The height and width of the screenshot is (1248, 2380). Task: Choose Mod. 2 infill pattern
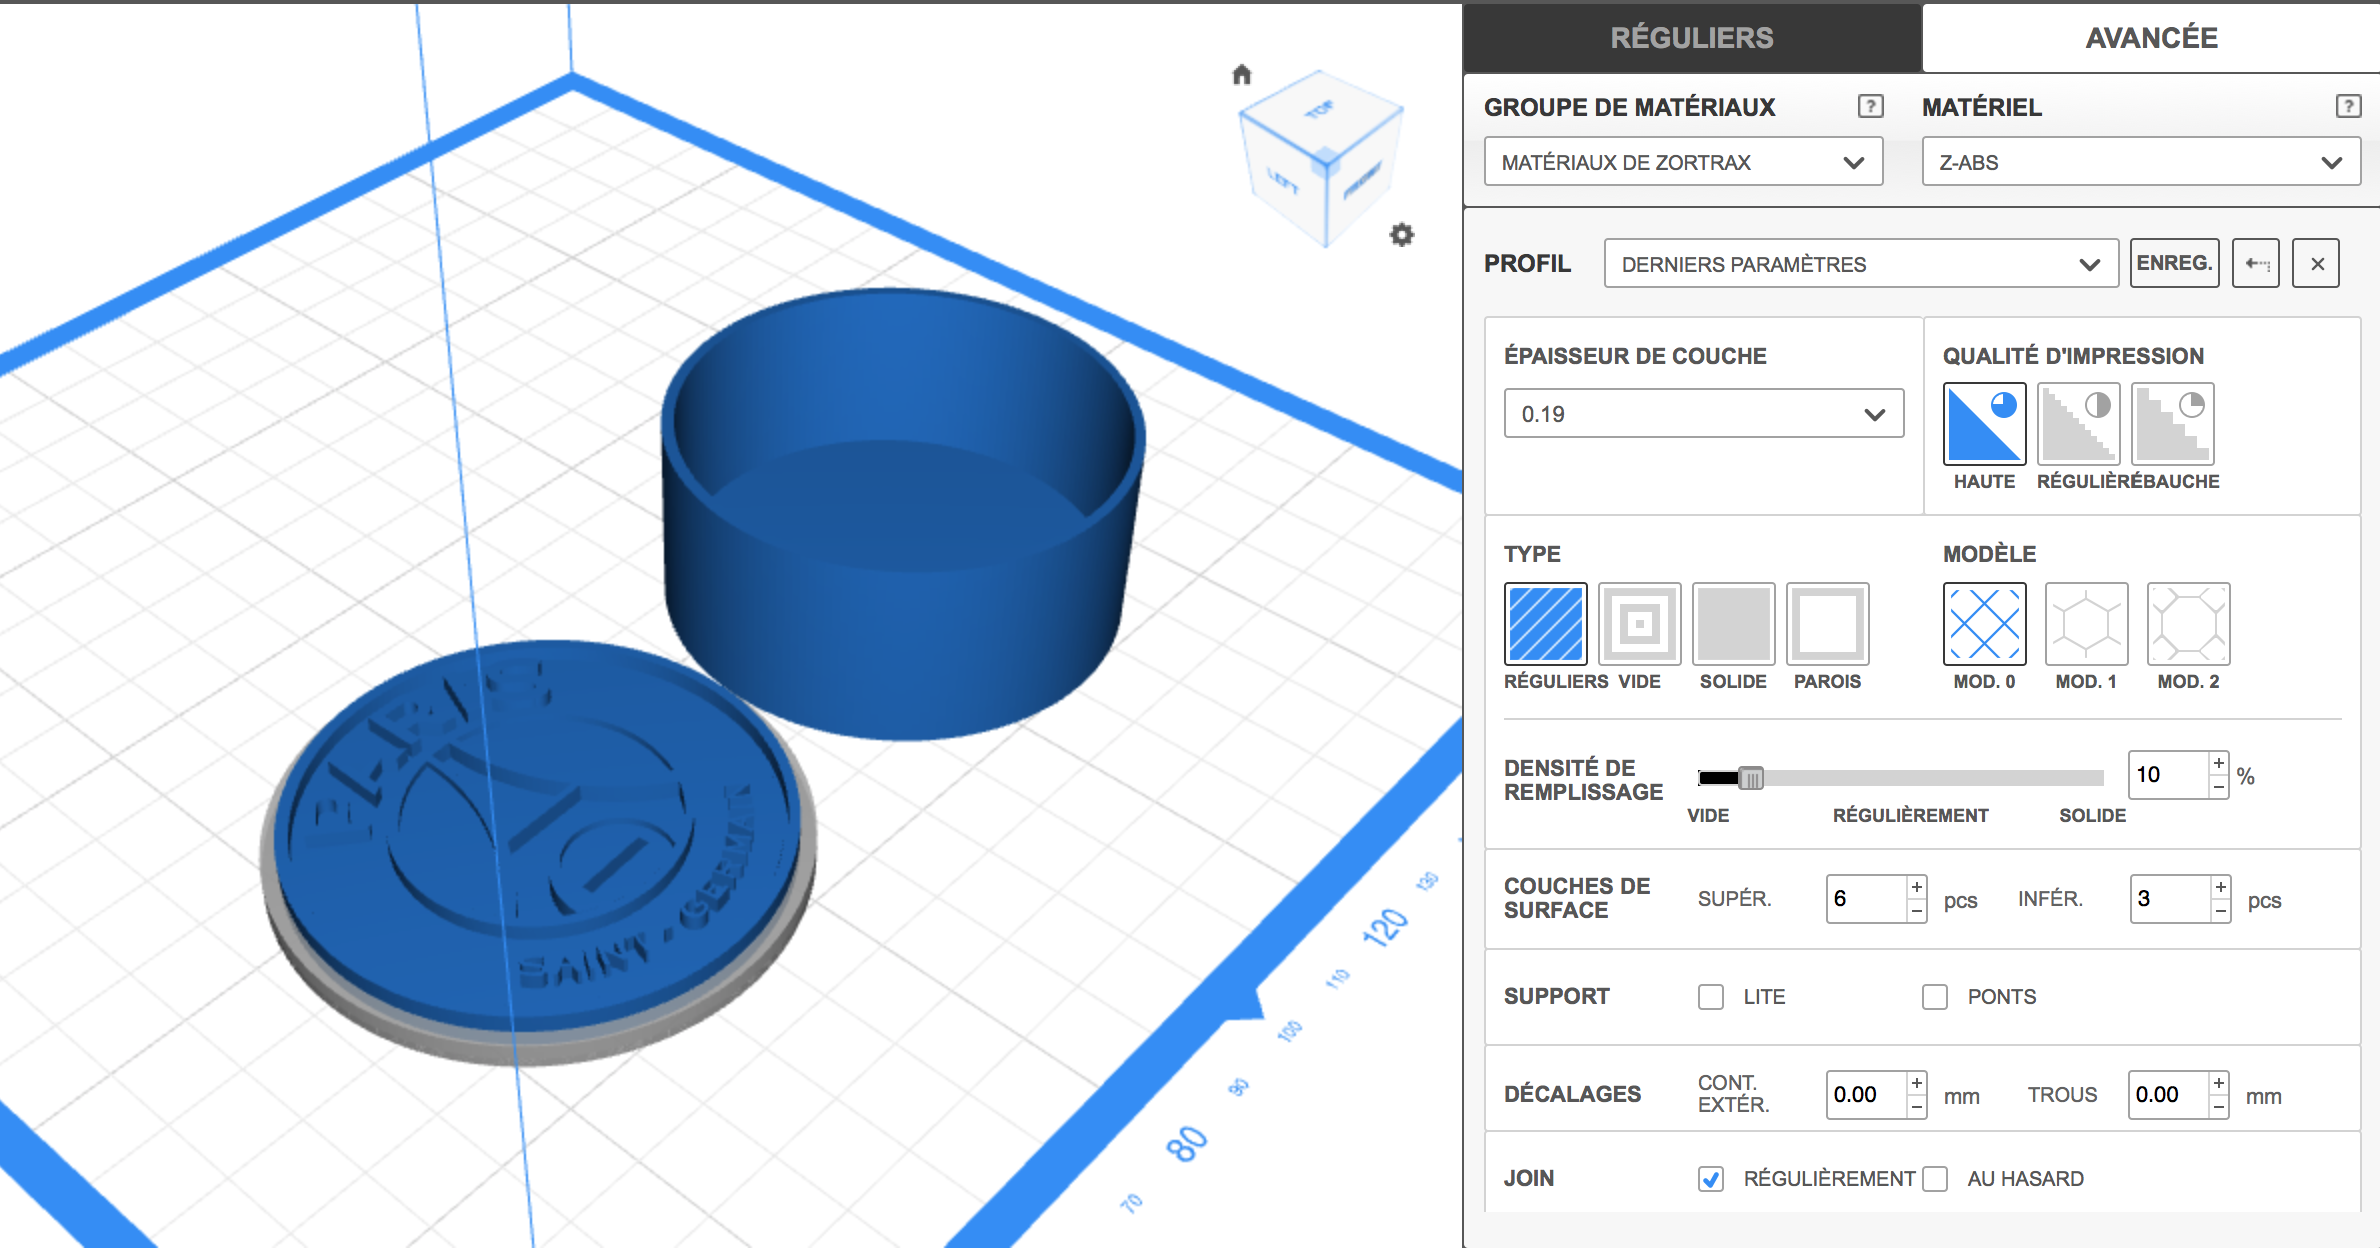coord(2189,624)
